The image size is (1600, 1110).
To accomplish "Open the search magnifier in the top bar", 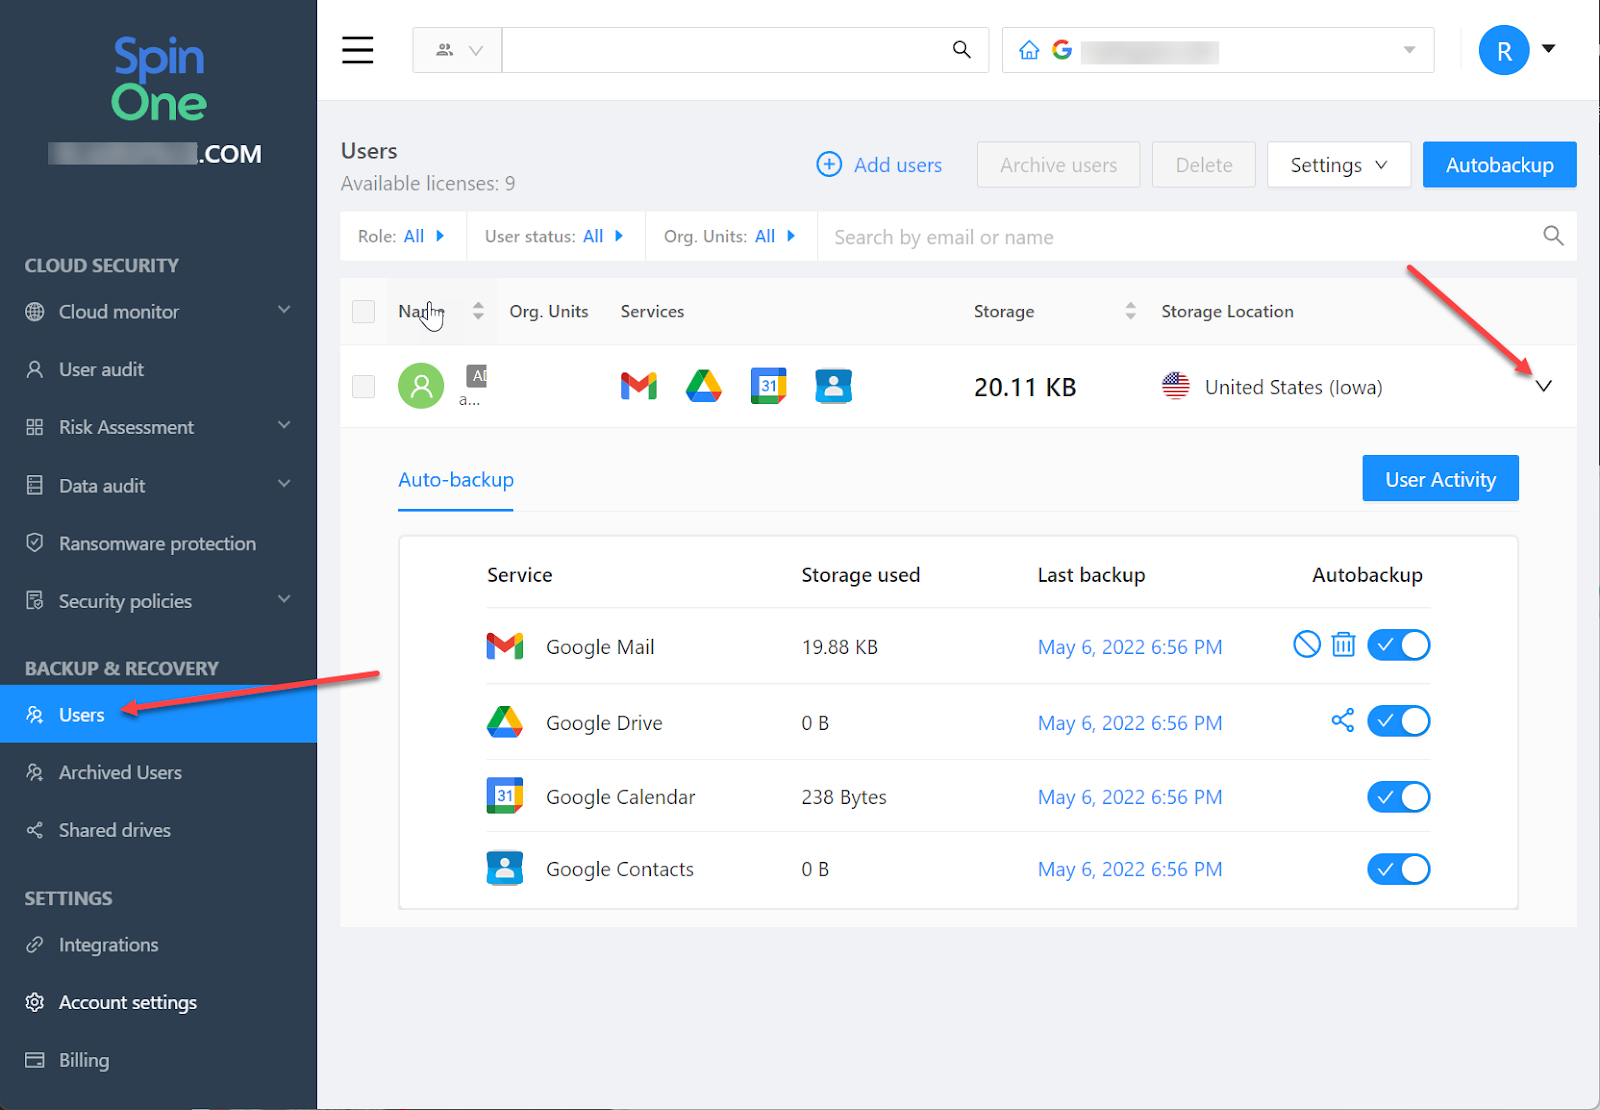I will (x=960, y=49).
